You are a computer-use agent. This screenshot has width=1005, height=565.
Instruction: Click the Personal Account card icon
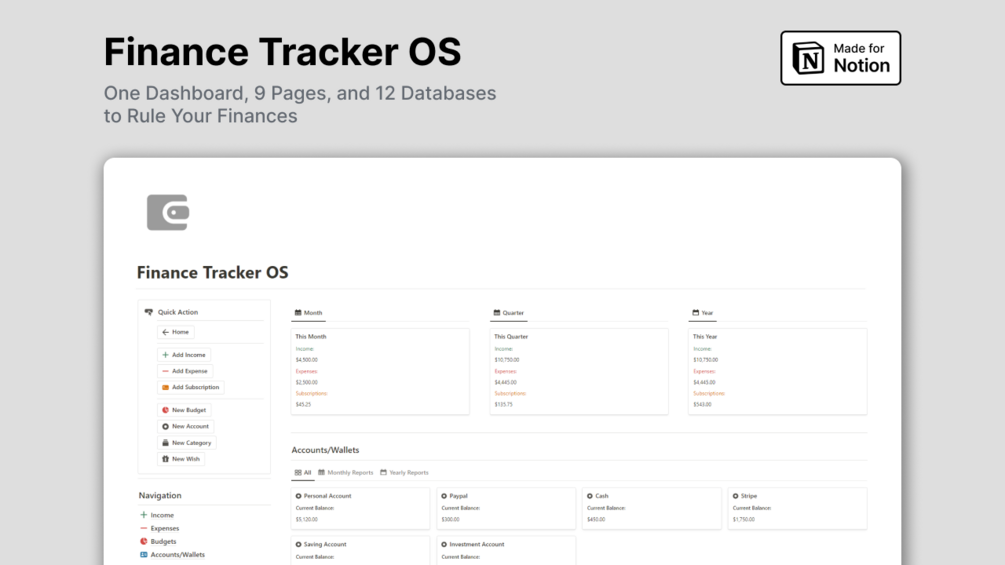click(x=298, y=496)
